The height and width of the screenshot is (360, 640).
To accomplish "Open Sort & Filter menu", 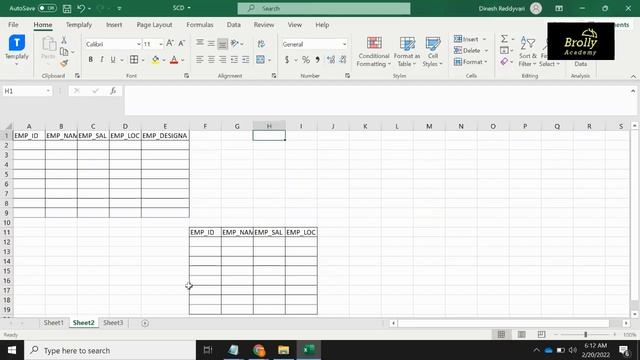I will (527, 51).
